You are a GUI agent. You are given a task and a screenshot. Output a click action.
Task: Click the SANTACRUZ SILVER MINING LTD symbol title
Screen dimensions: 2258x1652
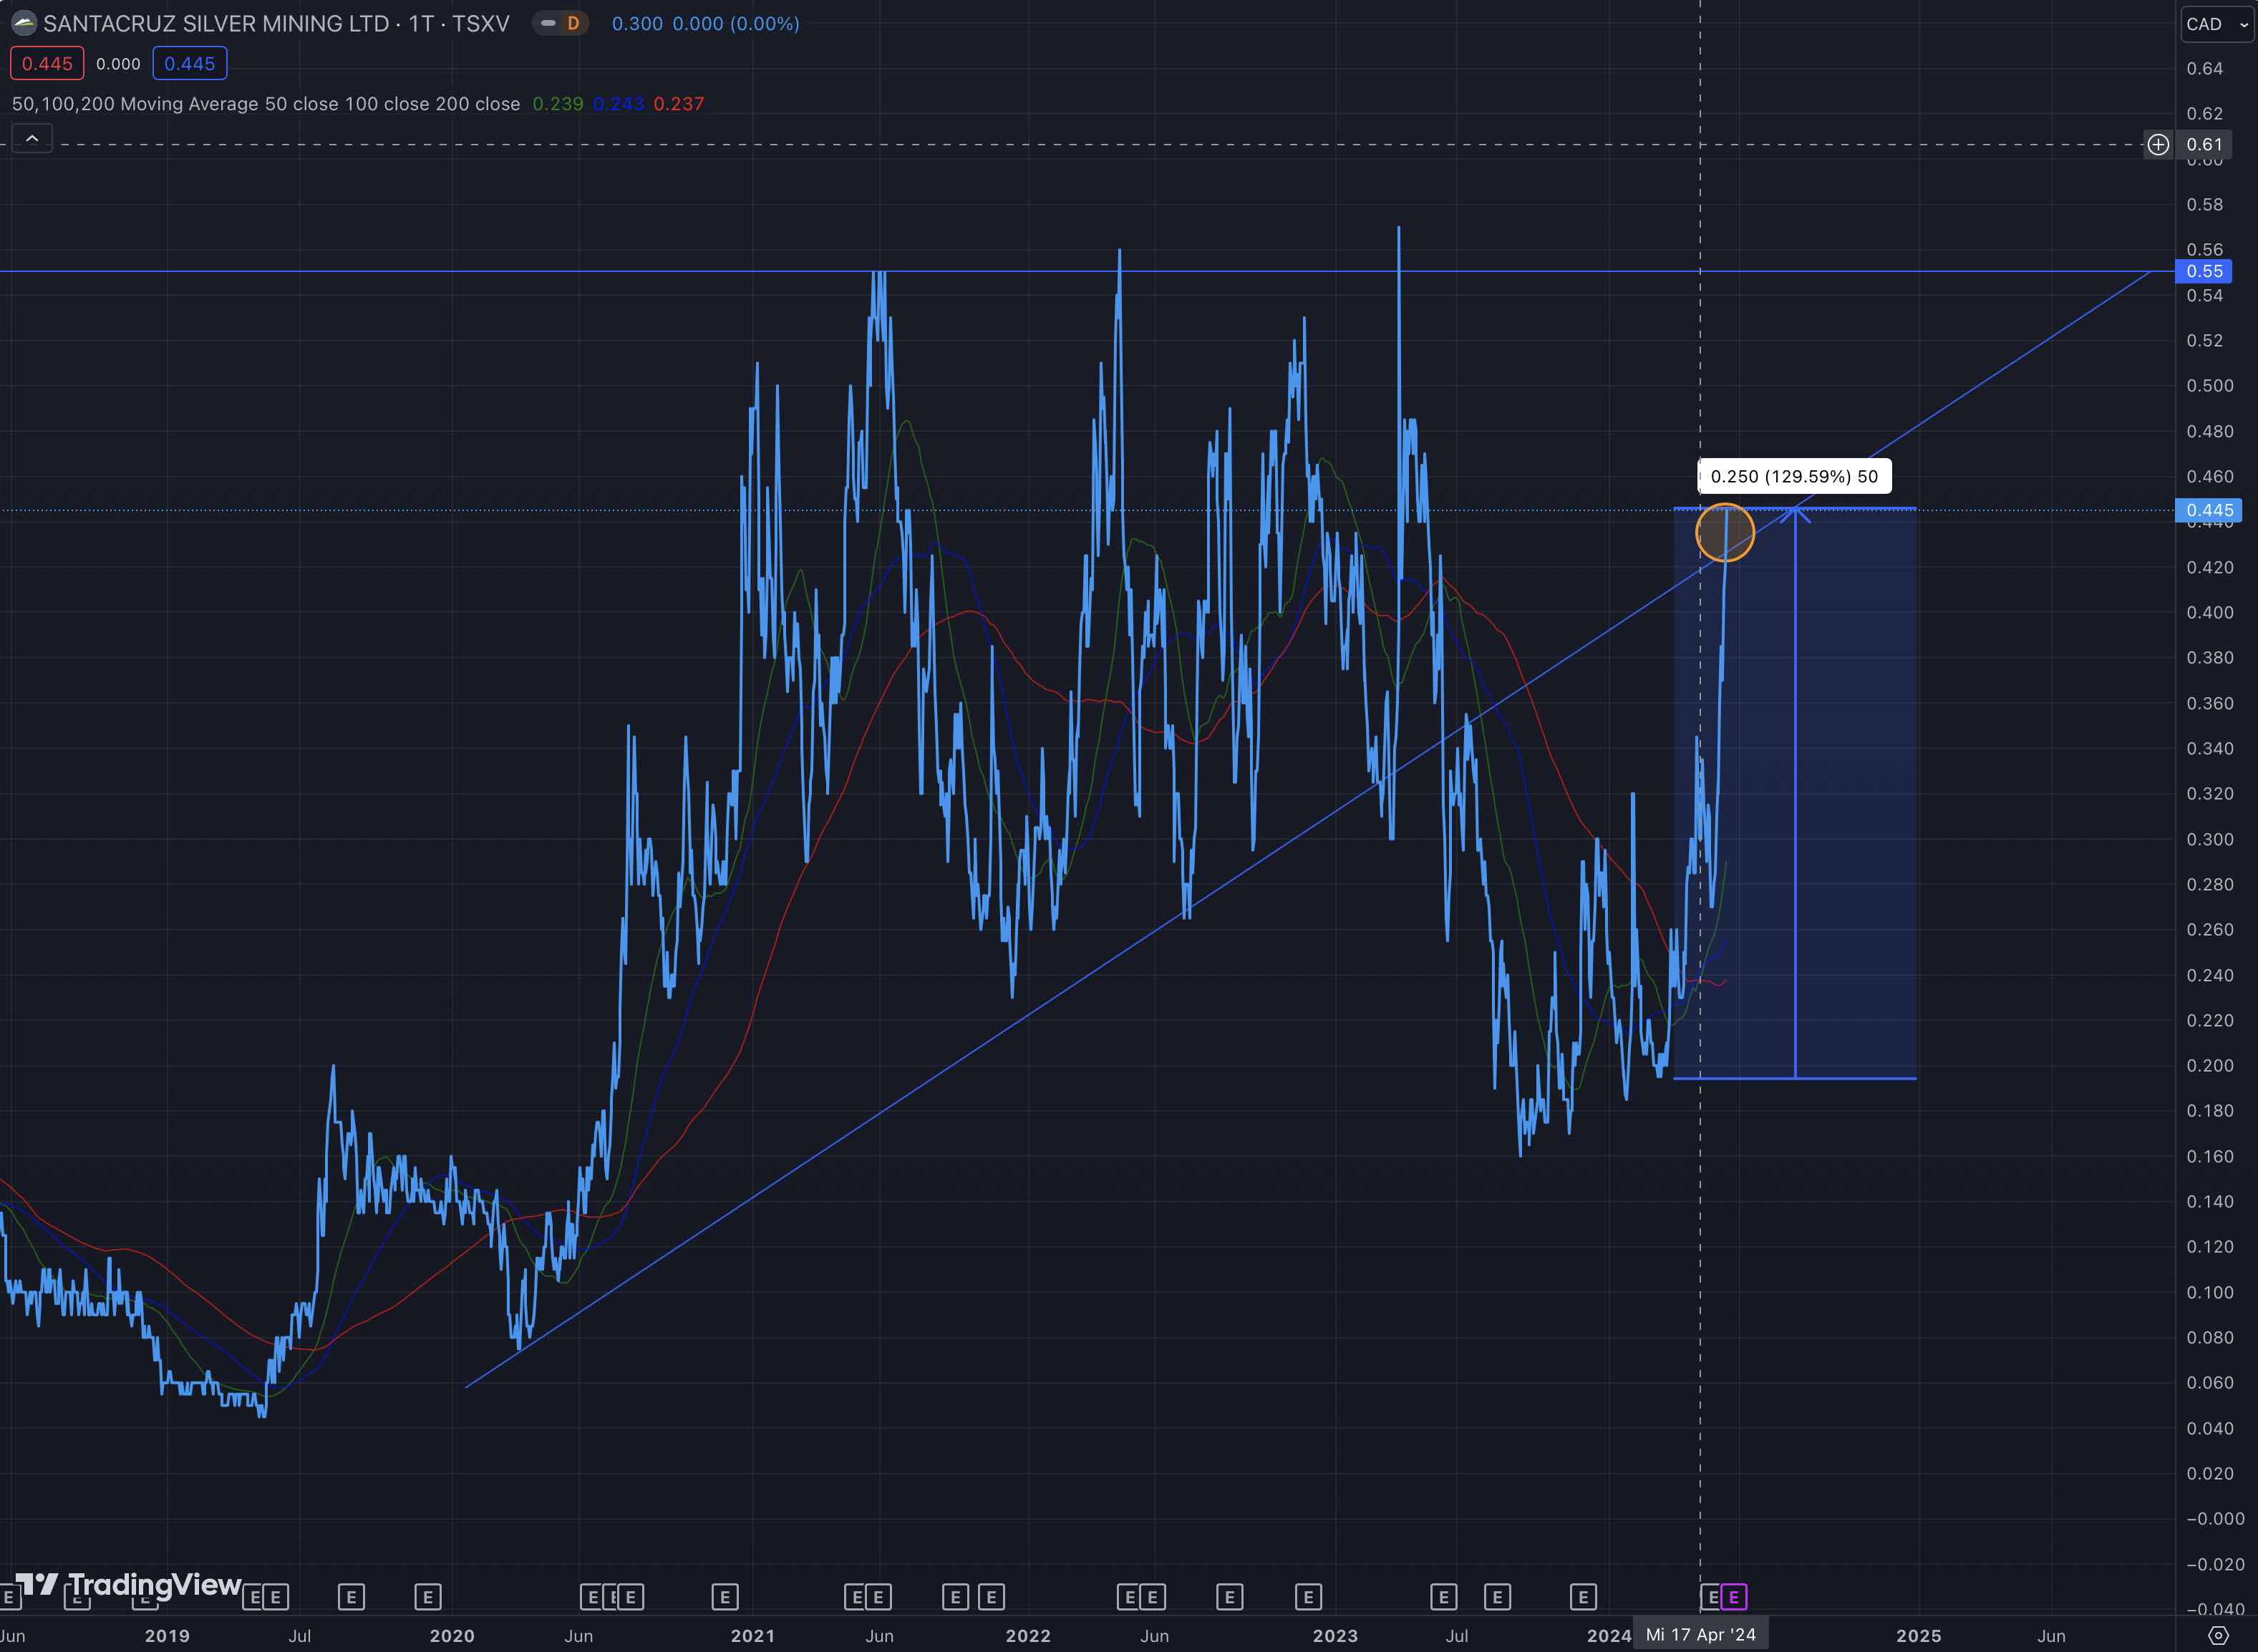click(216, 23)
